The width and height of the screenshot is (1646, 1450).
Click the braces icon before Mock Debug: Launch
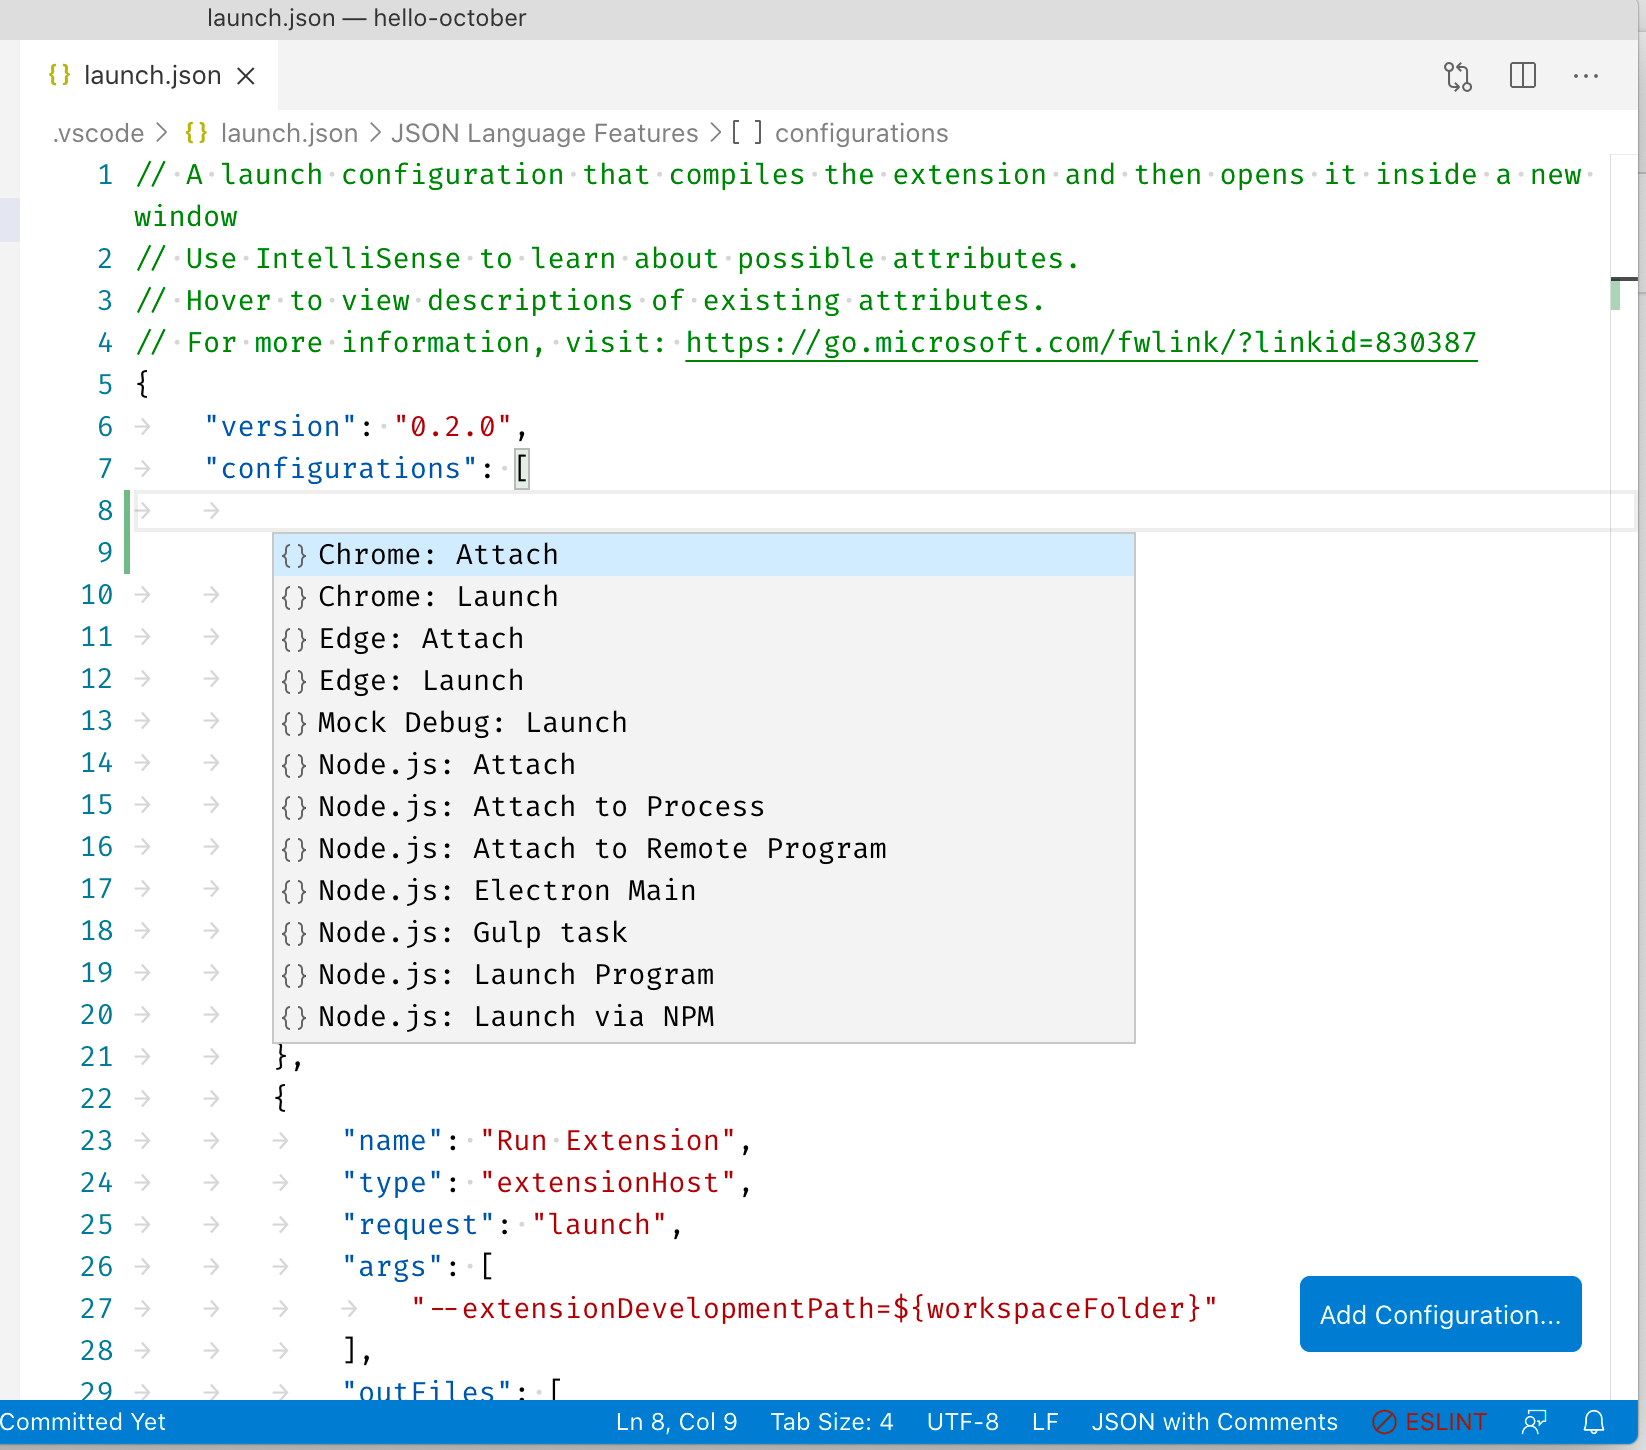294,723
